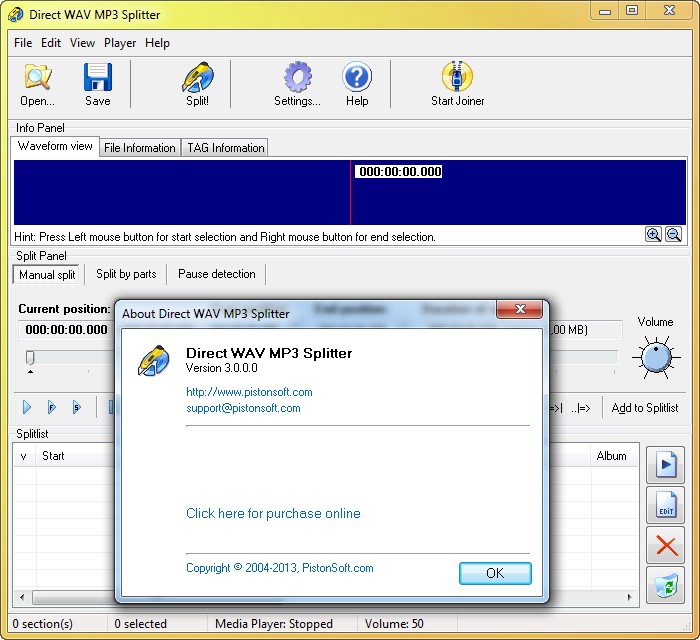Click the ..|=> jump marker button

(x=580, y=408)
